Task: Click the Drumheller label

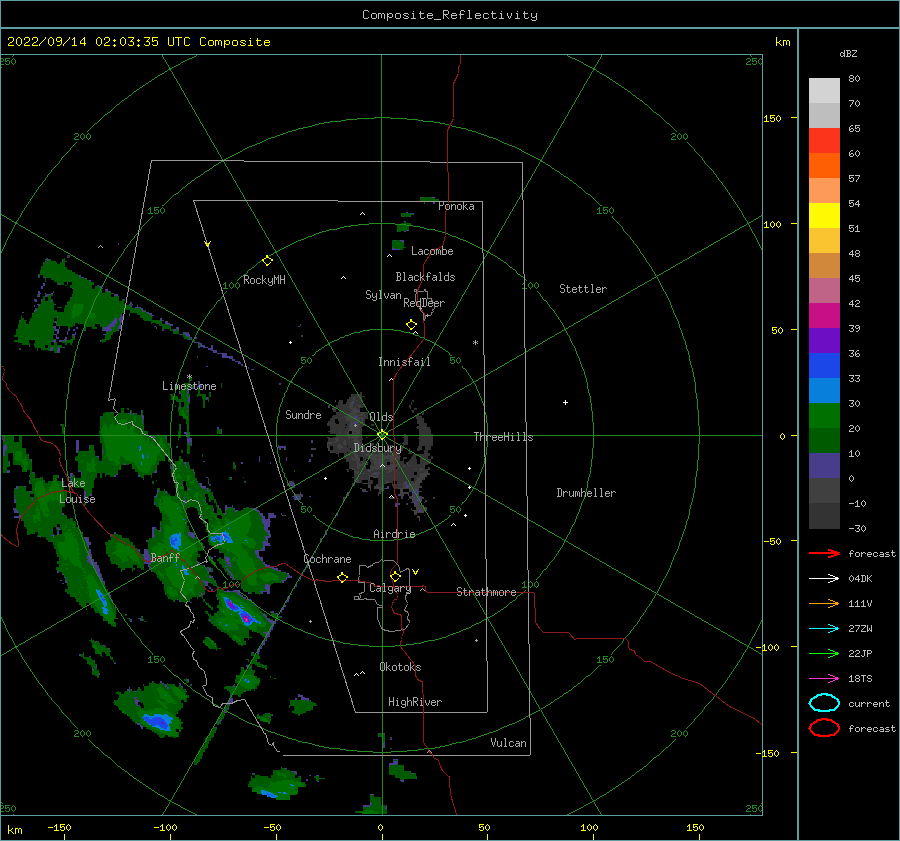Action: coord(586,493)
